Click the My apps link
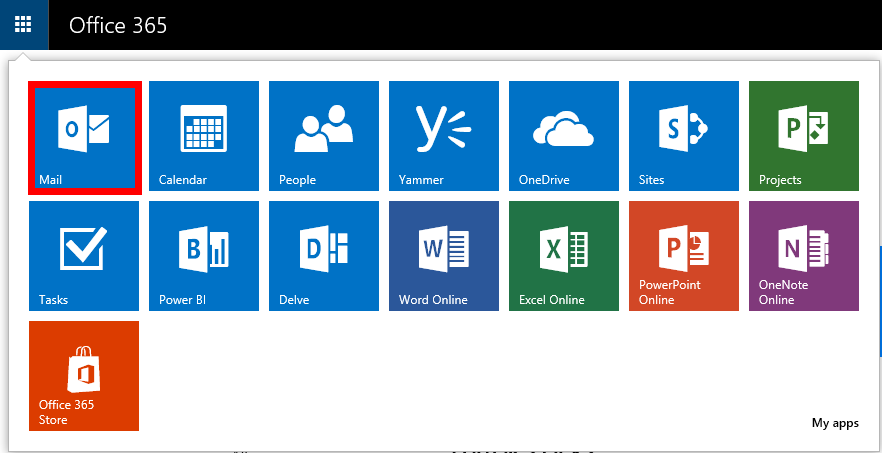 [835, 423]
